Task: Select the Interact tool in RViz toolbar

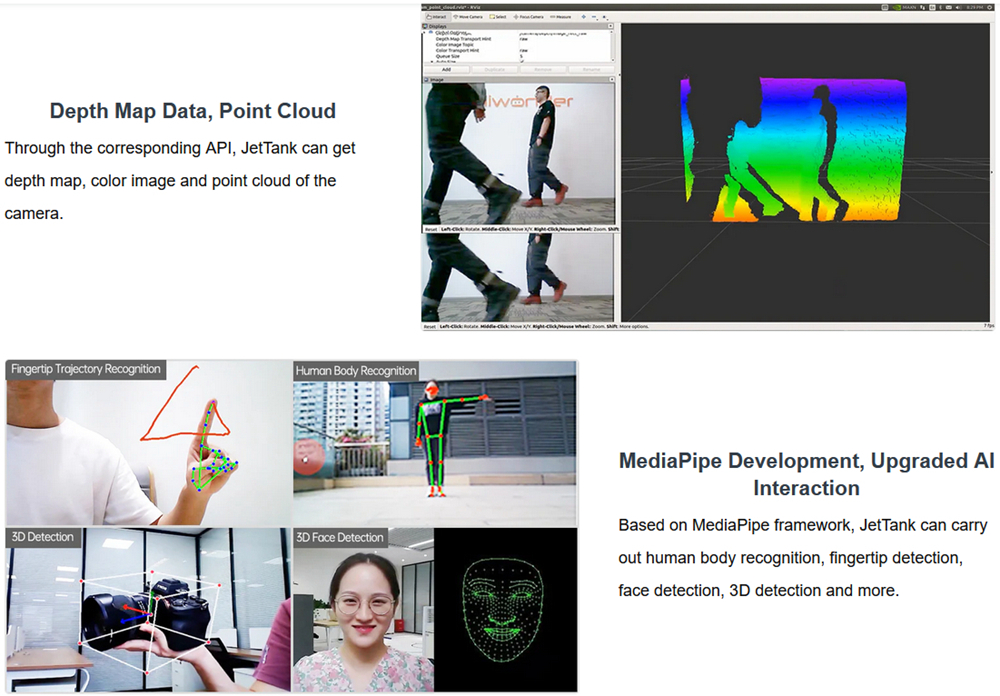Action: [x=437, y=17]
